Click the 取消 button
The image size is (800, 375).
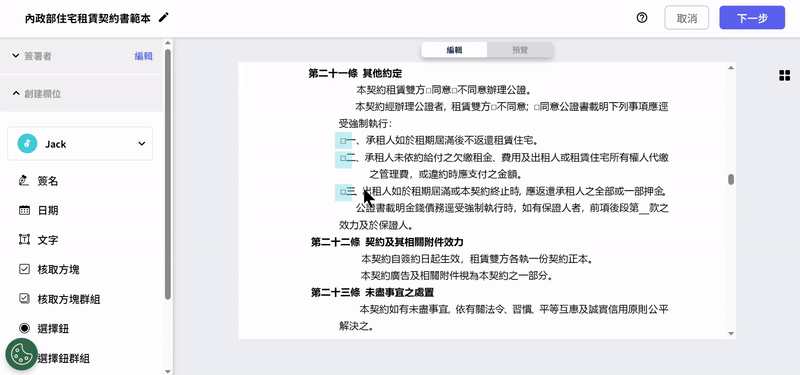pyautogui.click(x=687, y=18)
